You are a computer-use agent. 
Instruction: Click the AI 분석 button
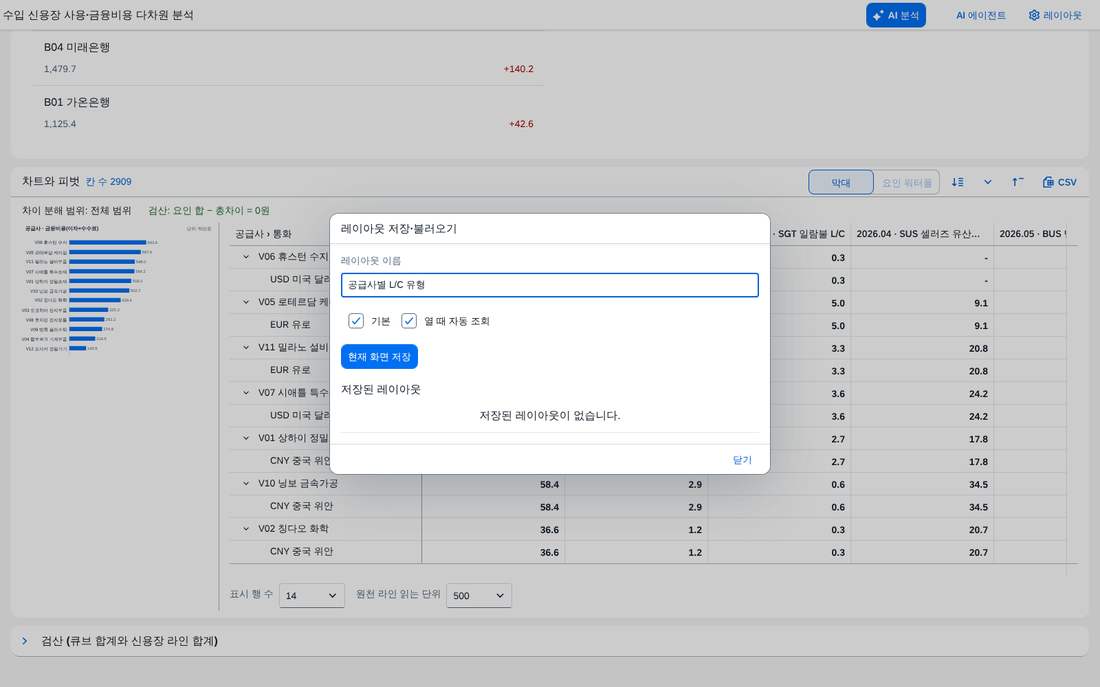pyautogui.click(x=895, y=15)
